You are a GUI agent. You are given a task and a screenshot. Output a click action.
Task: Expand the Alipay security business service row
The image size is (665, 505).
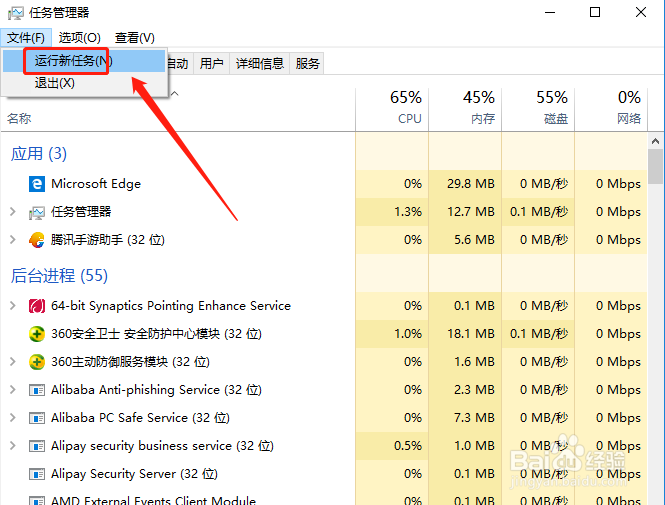coord(13,446)
